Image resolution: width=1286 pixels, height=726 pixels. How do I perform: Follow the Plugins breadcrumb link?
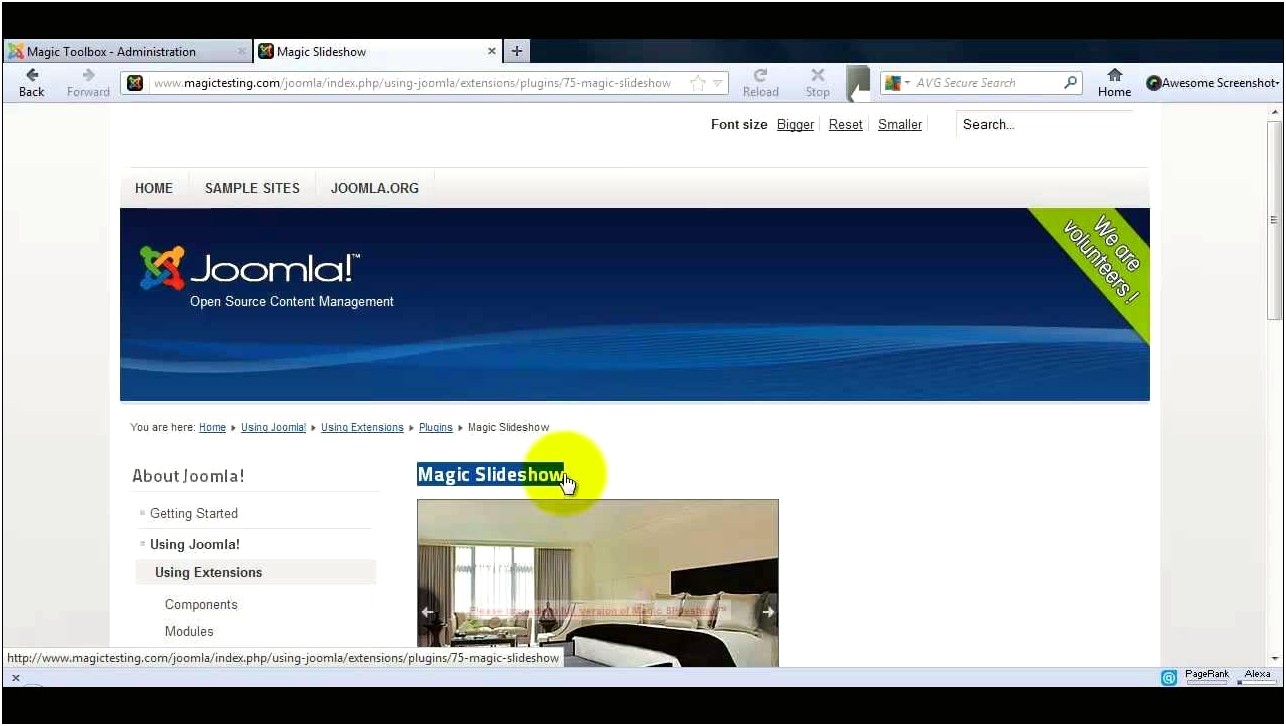436,428
